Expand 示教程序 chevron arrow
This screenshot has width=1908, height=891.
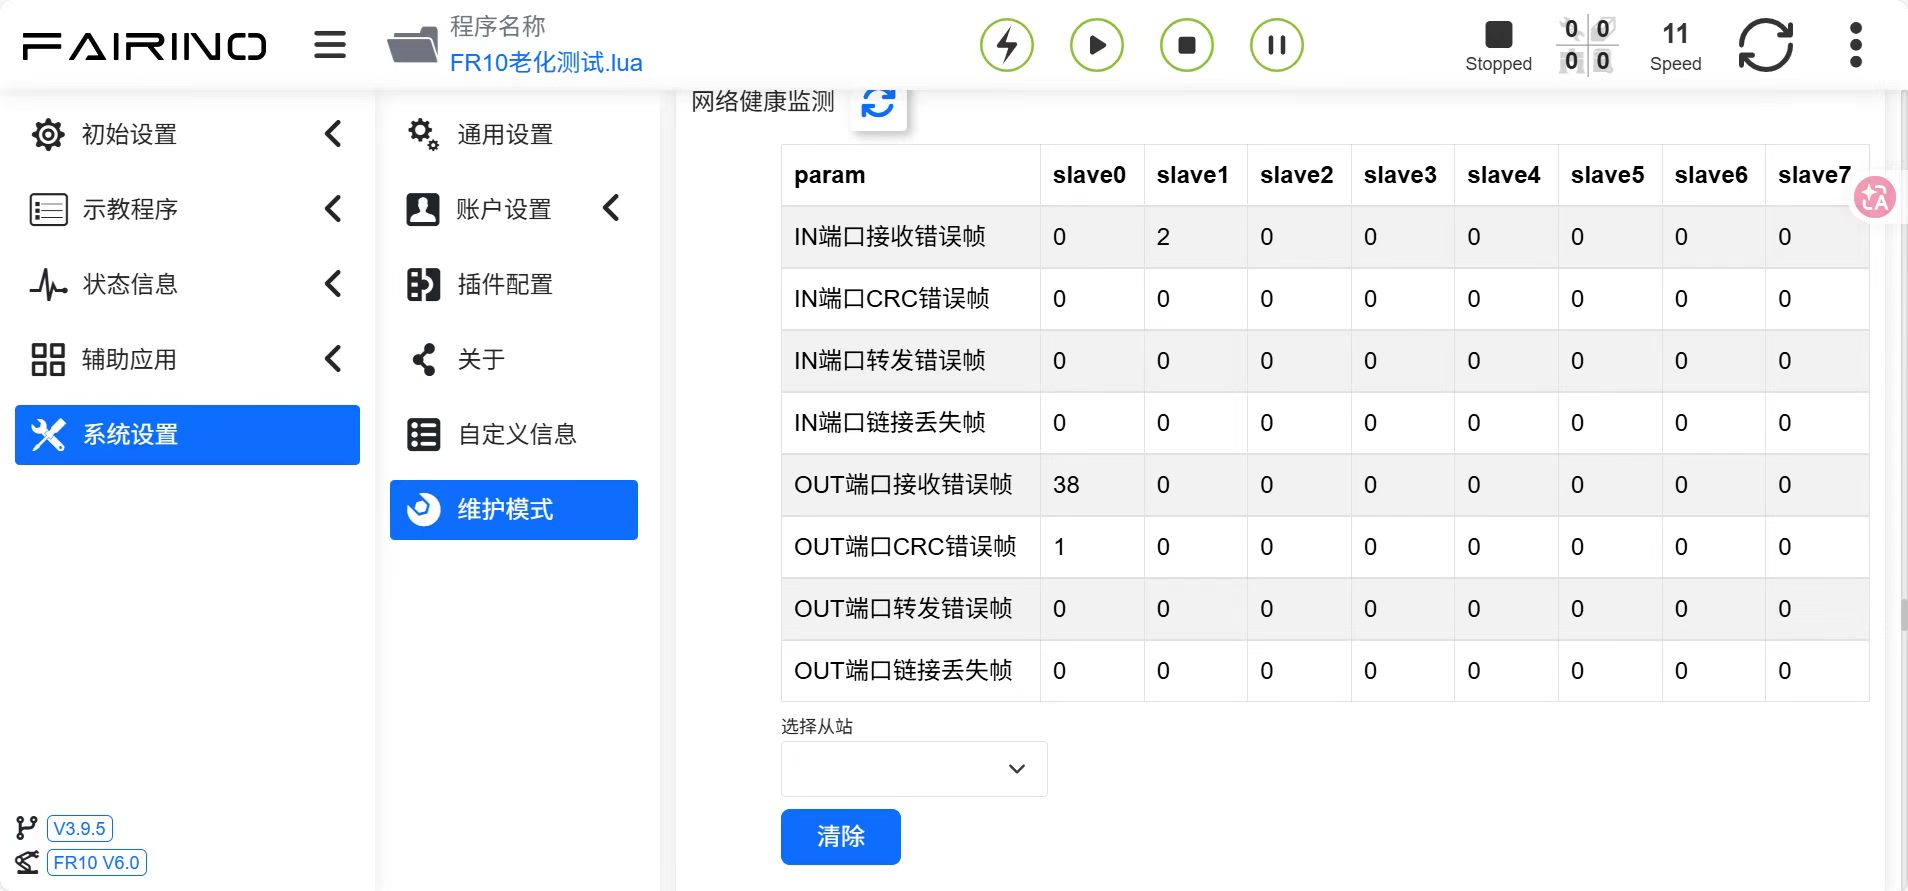coord(334,209)
